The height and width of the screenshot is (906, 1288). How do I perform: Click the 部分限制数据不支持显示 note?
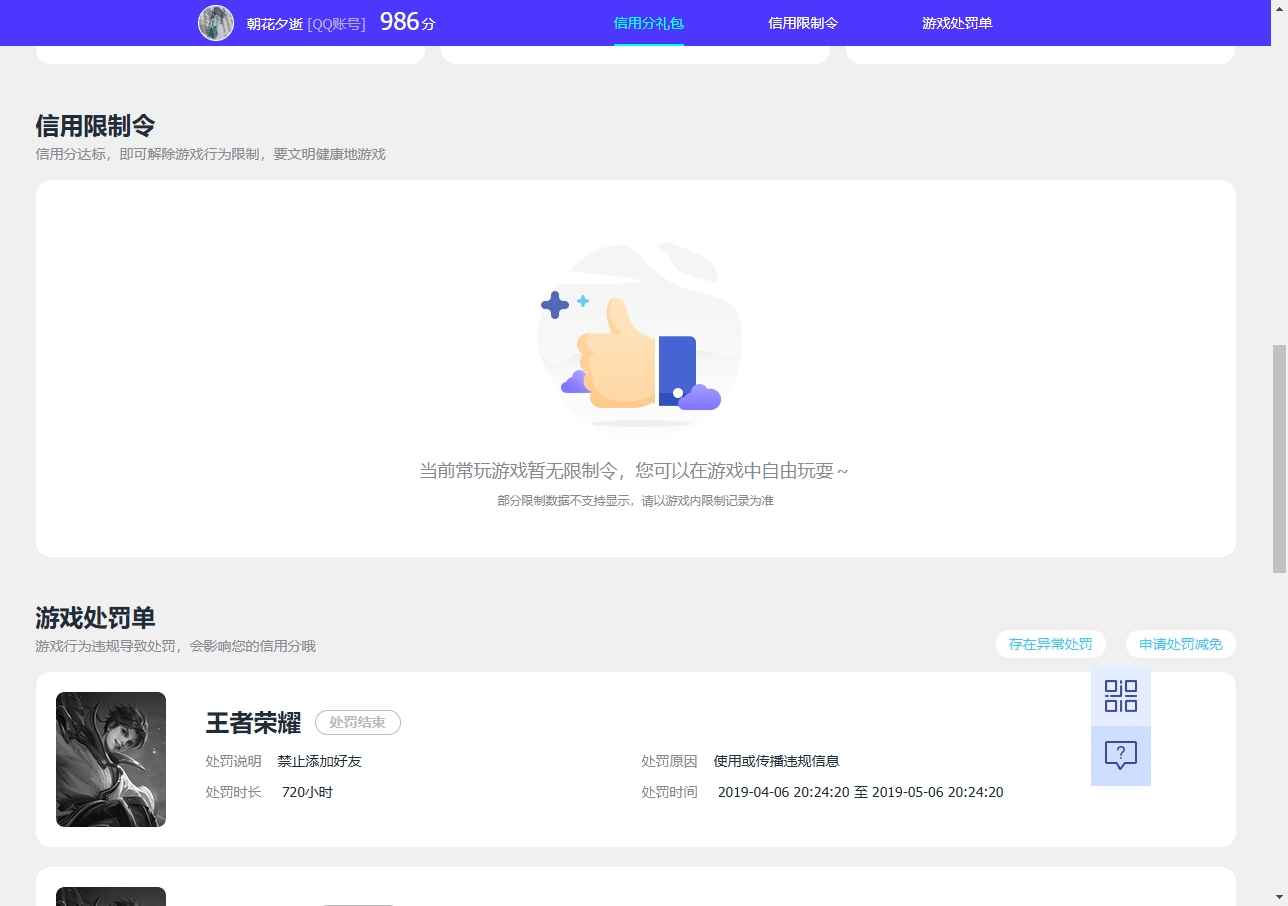635,500
